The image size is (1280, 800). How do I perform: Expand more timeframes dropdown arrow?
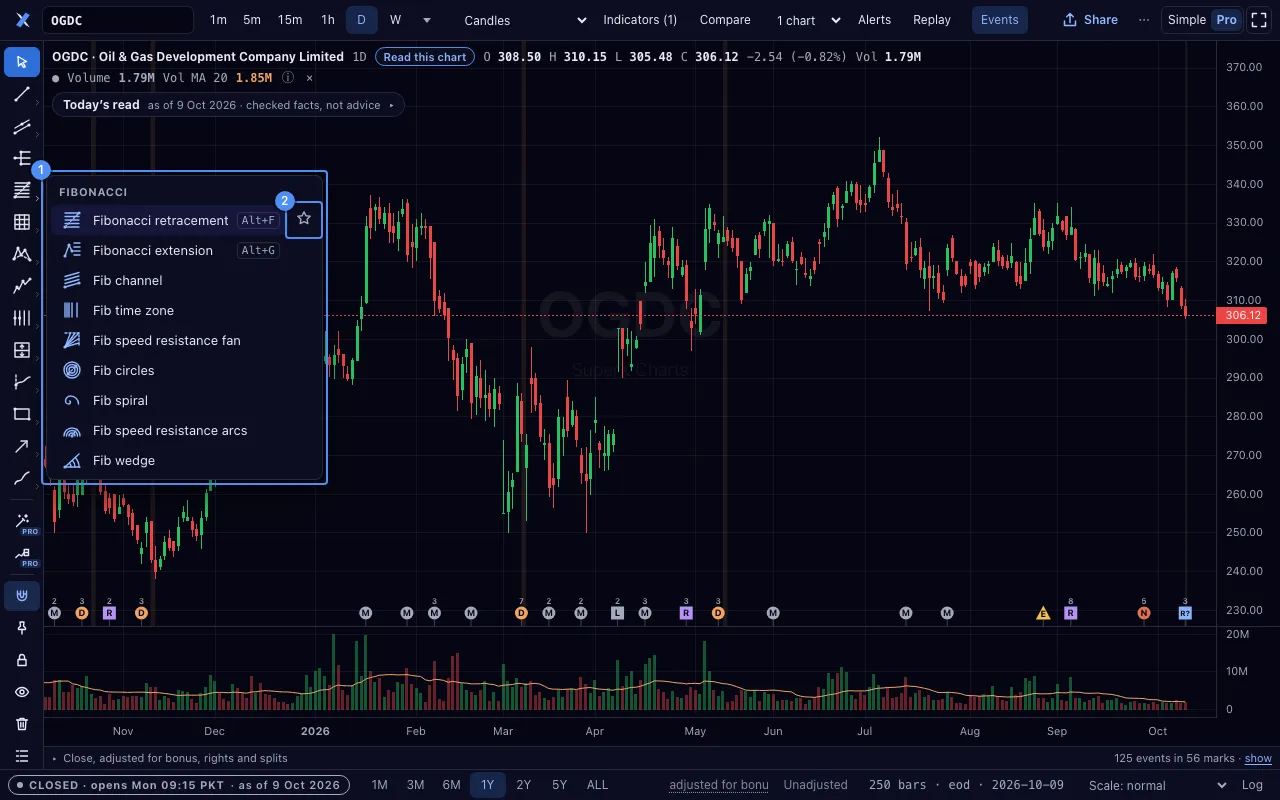427,20
